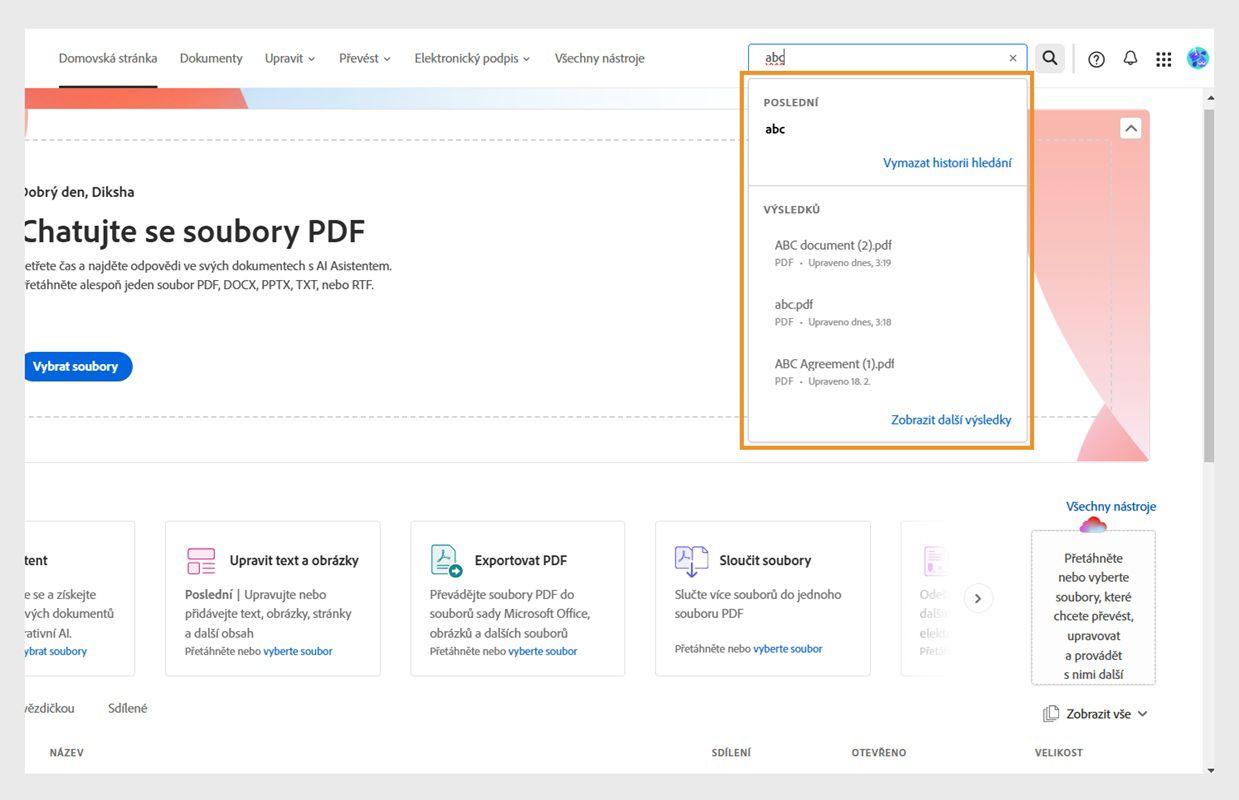Expand the Elektronický podpis menu
Viewport: 1239px width, 800px height.
pos(472,58)
